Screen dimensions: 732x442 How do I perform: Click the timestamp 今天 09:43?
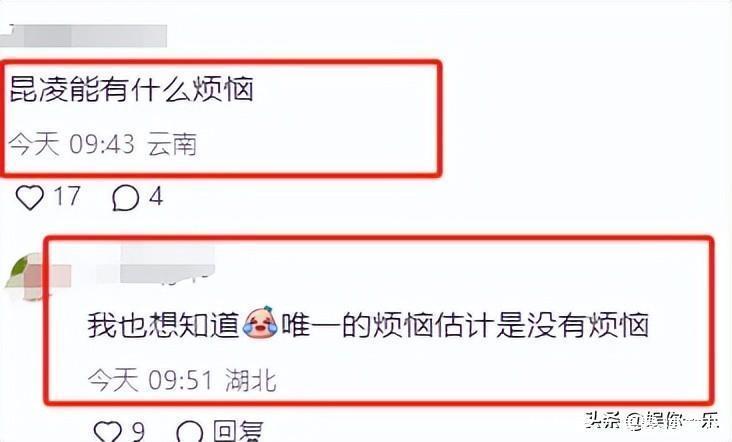coord(72,143)
